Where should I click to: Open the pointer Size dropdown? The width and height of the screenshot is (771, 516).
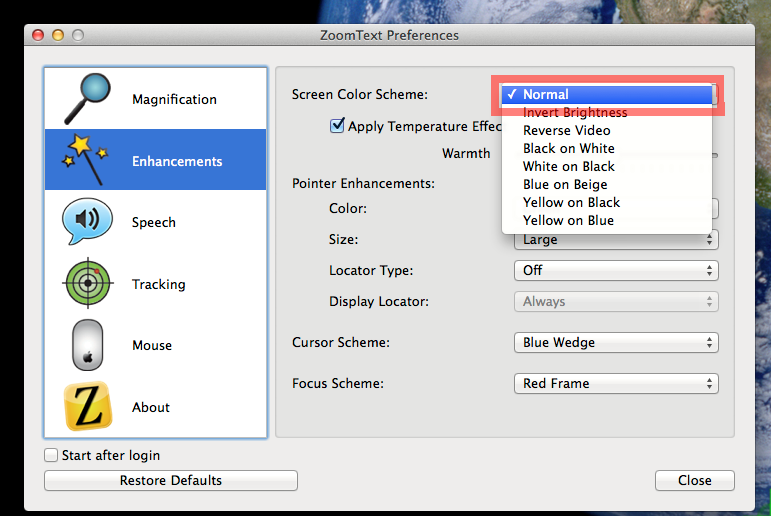617,240
